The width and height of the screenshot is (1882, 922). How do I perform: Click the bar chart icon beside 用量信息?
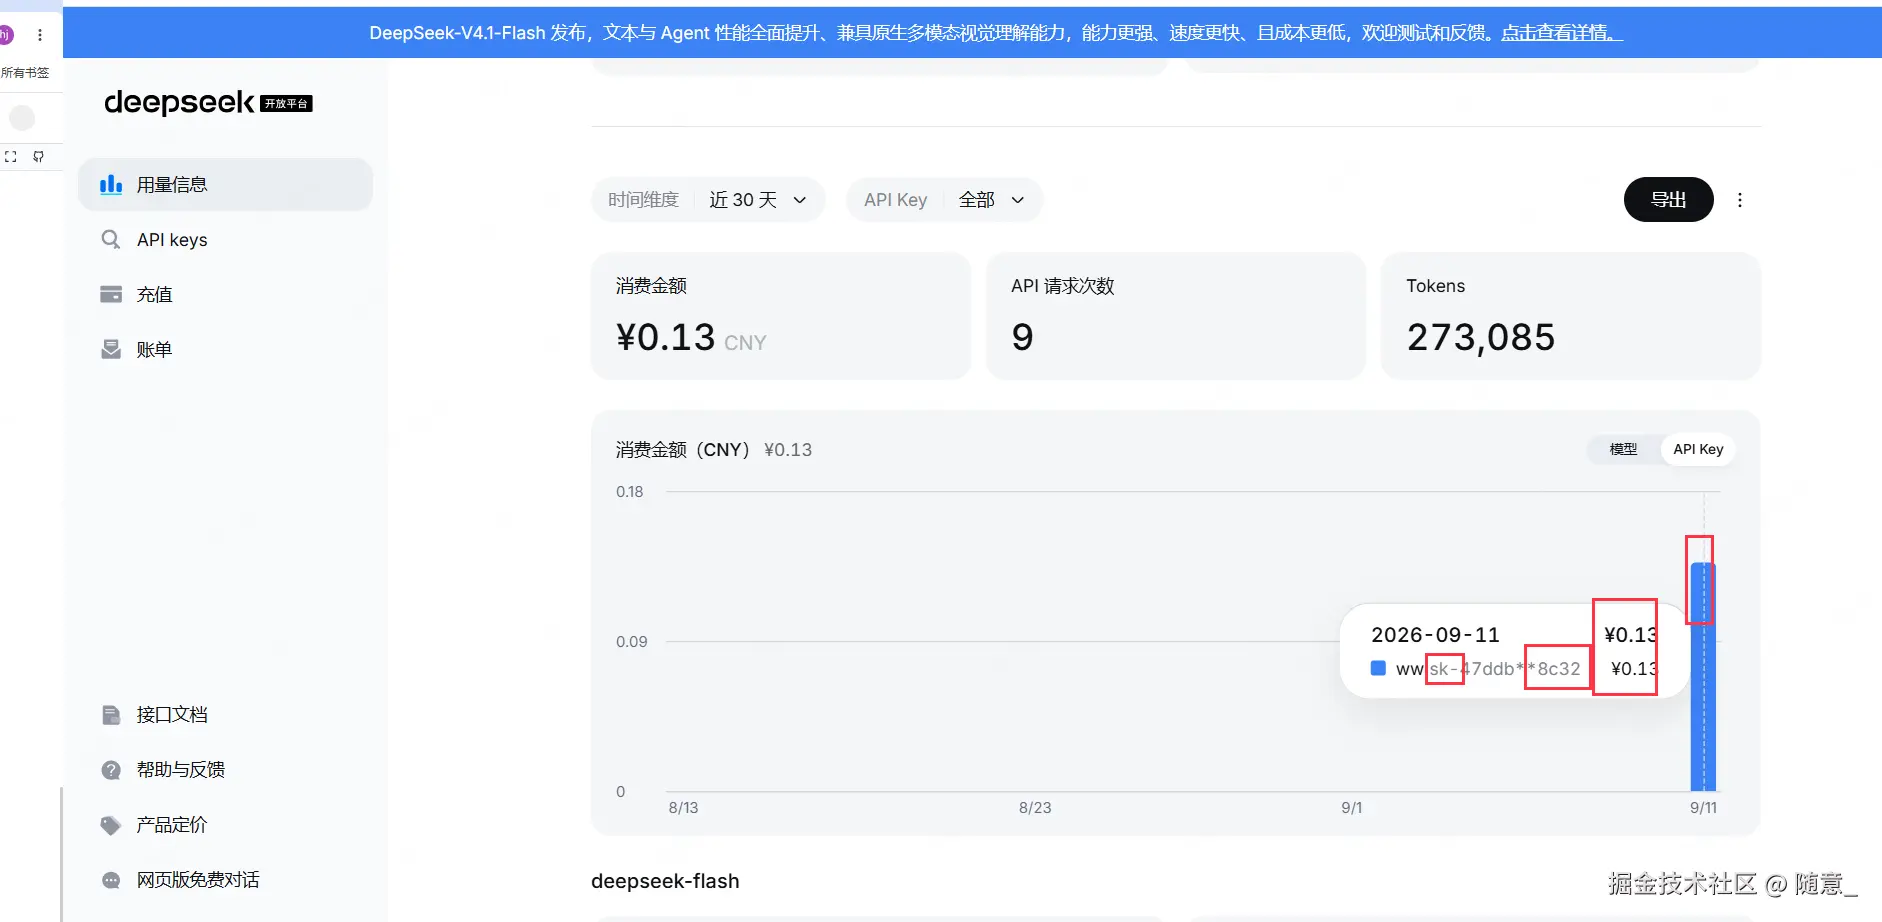pyautogui.click(x=111, y=184)
